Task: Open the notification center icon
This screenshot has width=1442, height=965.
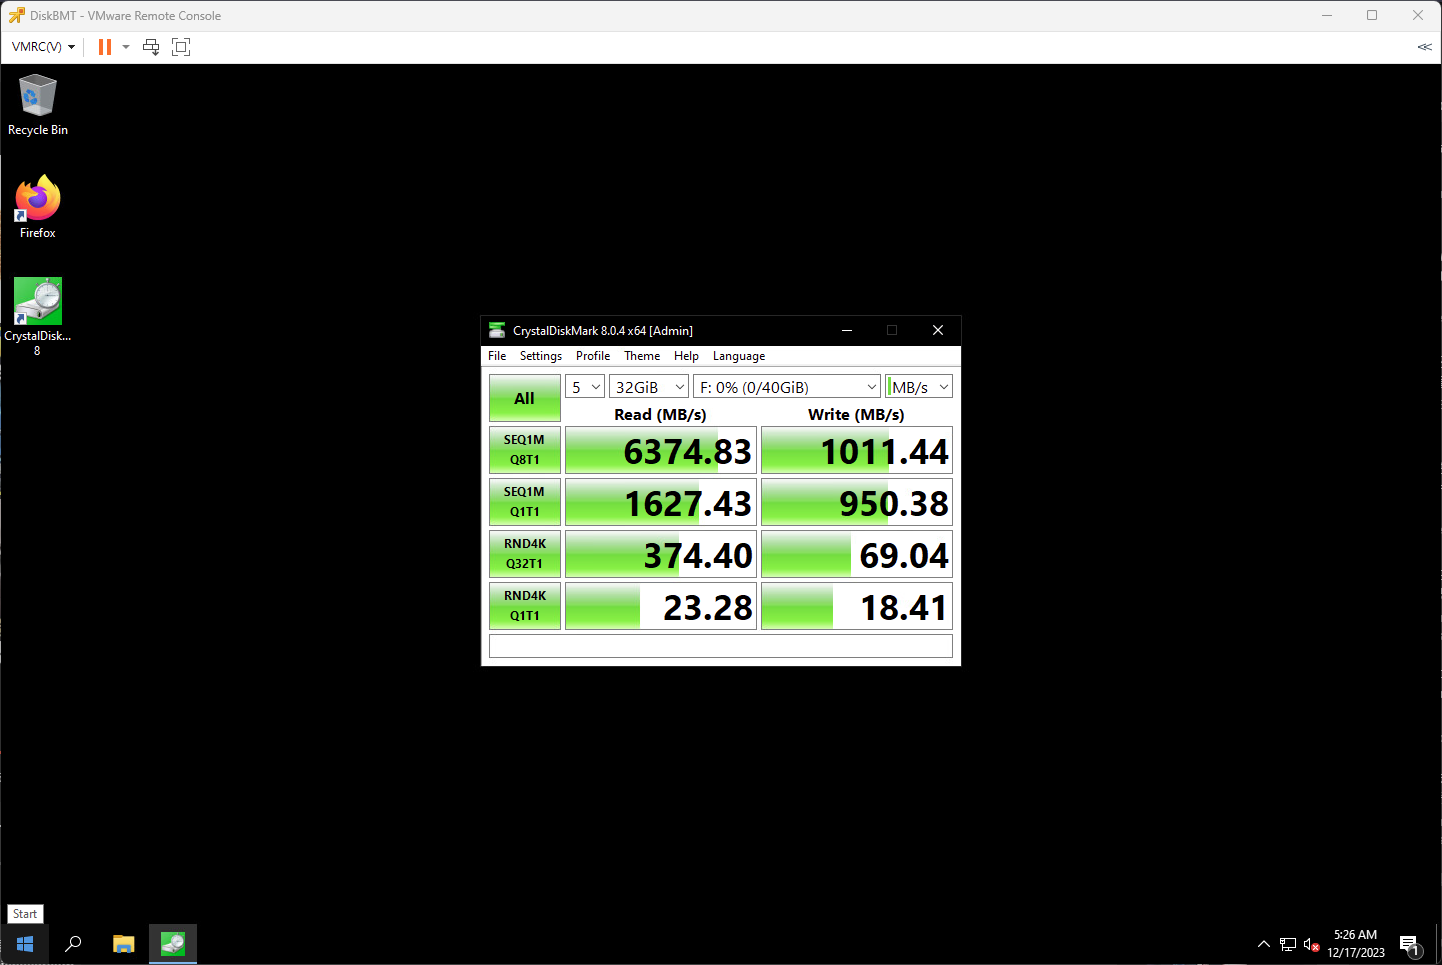Action: 1410,944
